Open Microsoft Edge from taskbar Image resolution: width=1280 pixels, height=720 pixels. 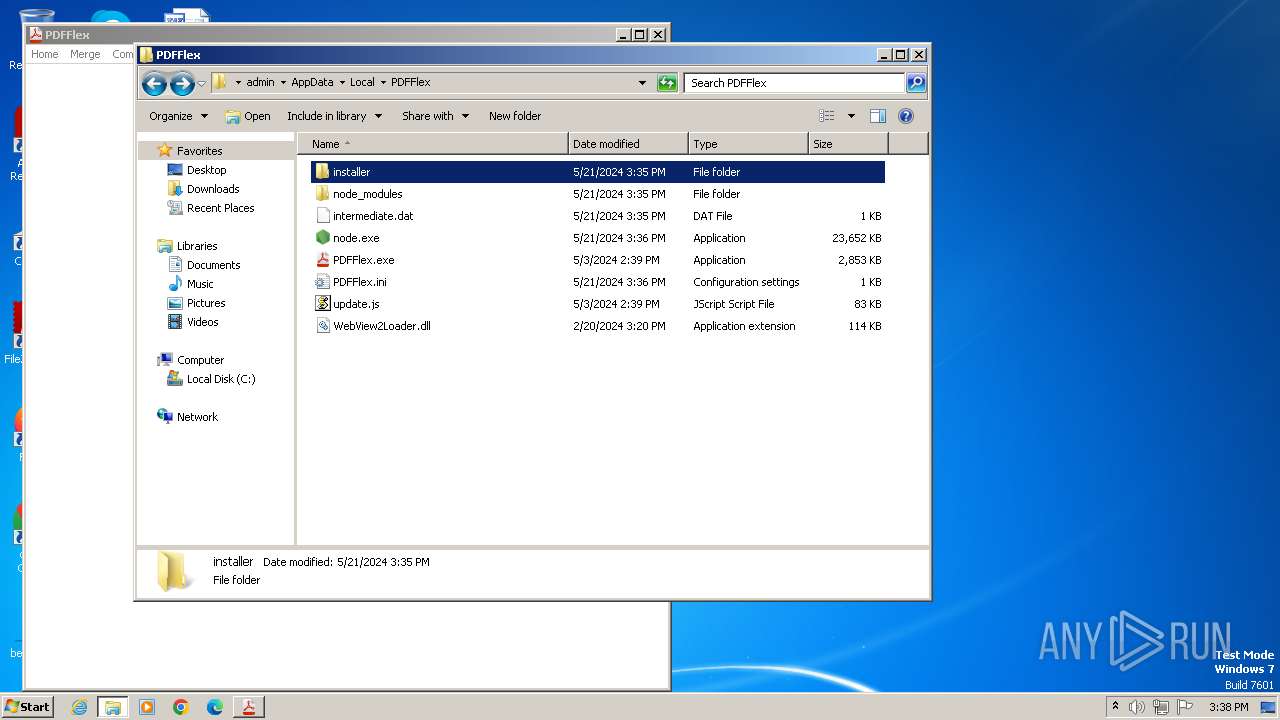(215, 707)
